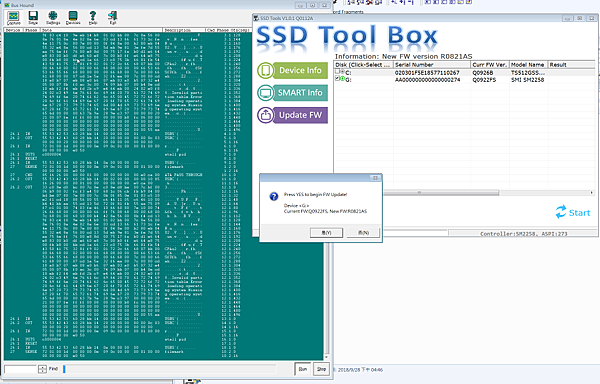Screen dimensions: 600x384
Task: Click the right arrow of disk list scrollbar
Action: coord(592,192)
